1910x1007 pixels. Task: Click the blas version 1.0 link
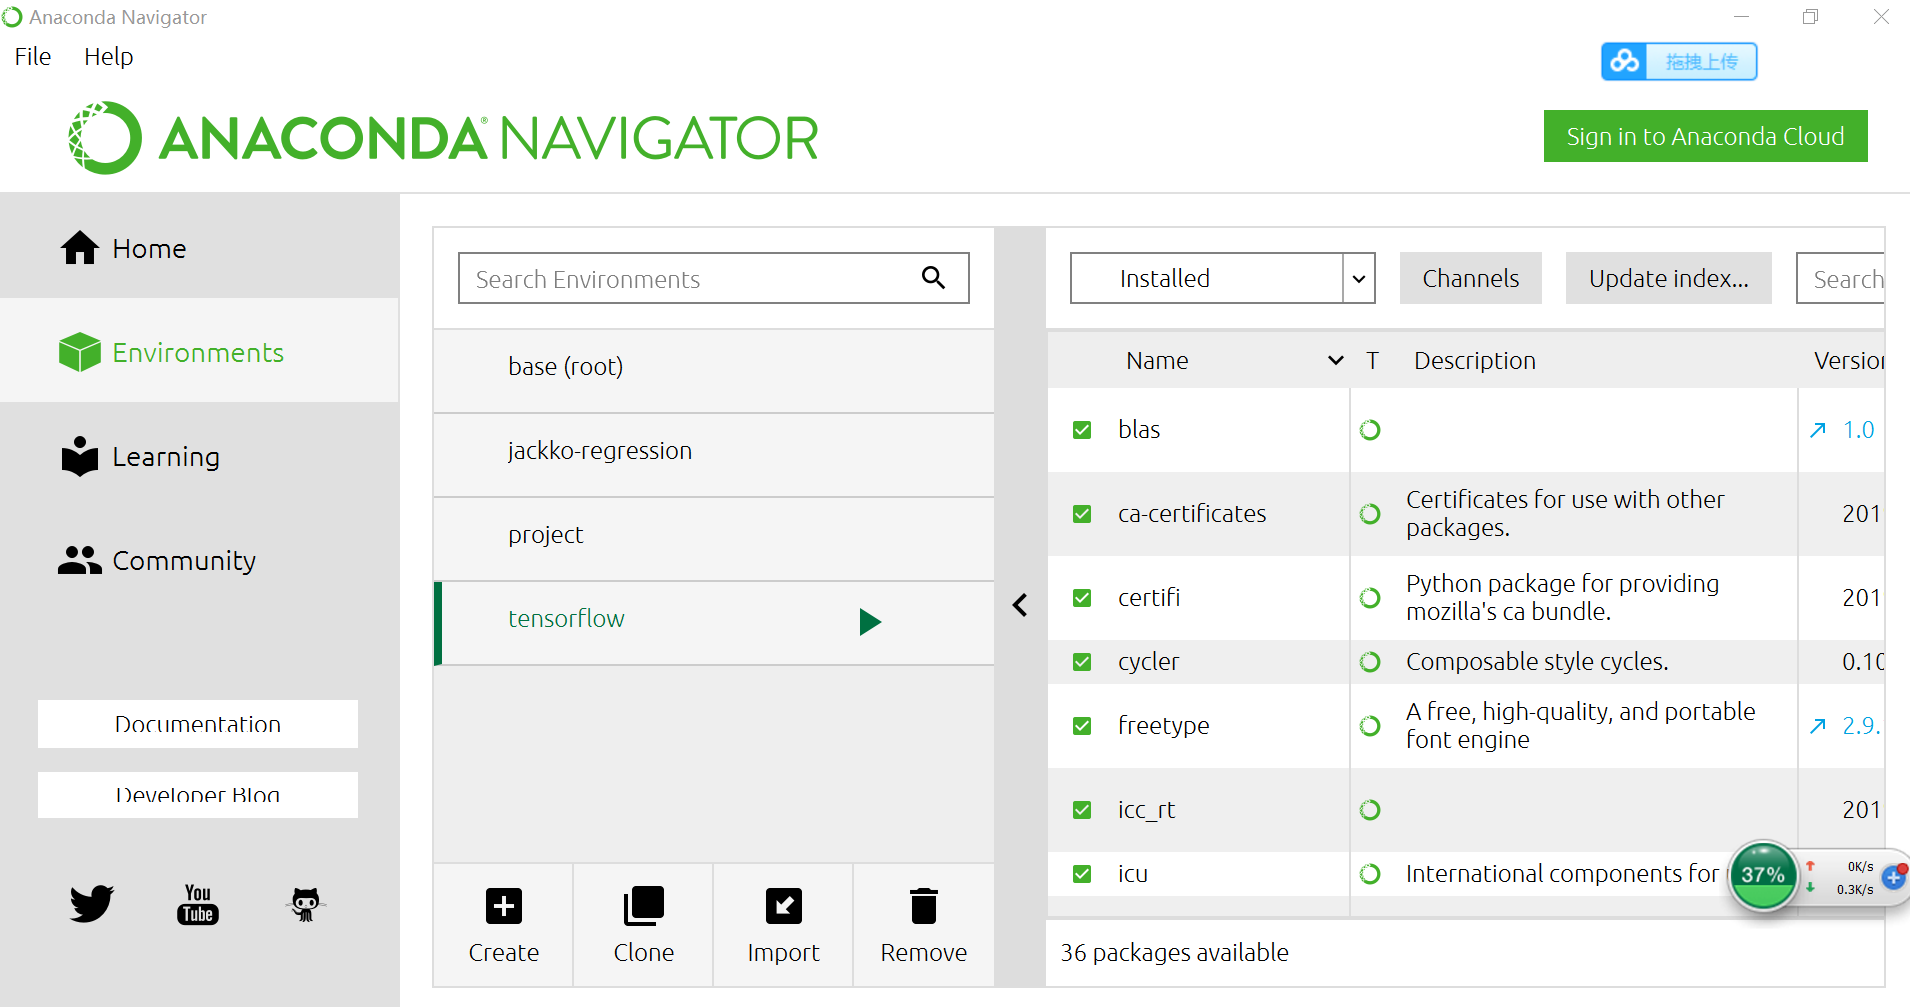coord(1858,430)
